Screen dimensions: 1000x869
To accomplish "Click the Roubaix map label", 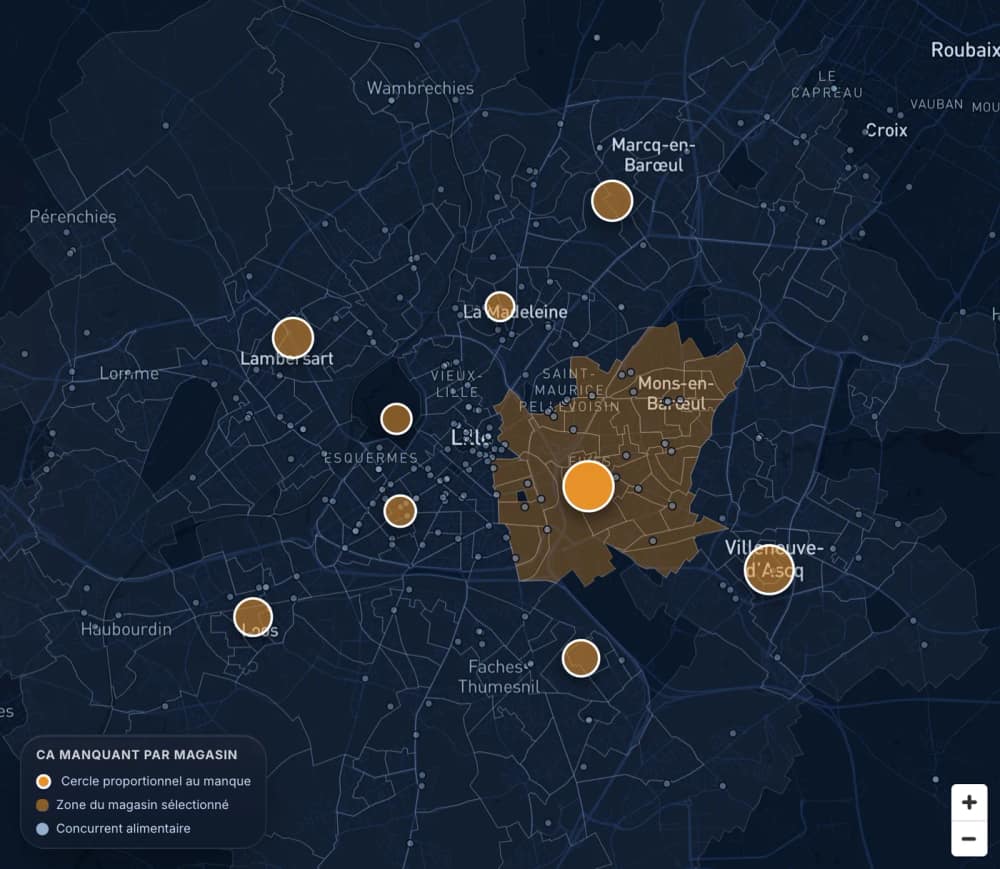I will pyautogui.click(x=965, y=50).
